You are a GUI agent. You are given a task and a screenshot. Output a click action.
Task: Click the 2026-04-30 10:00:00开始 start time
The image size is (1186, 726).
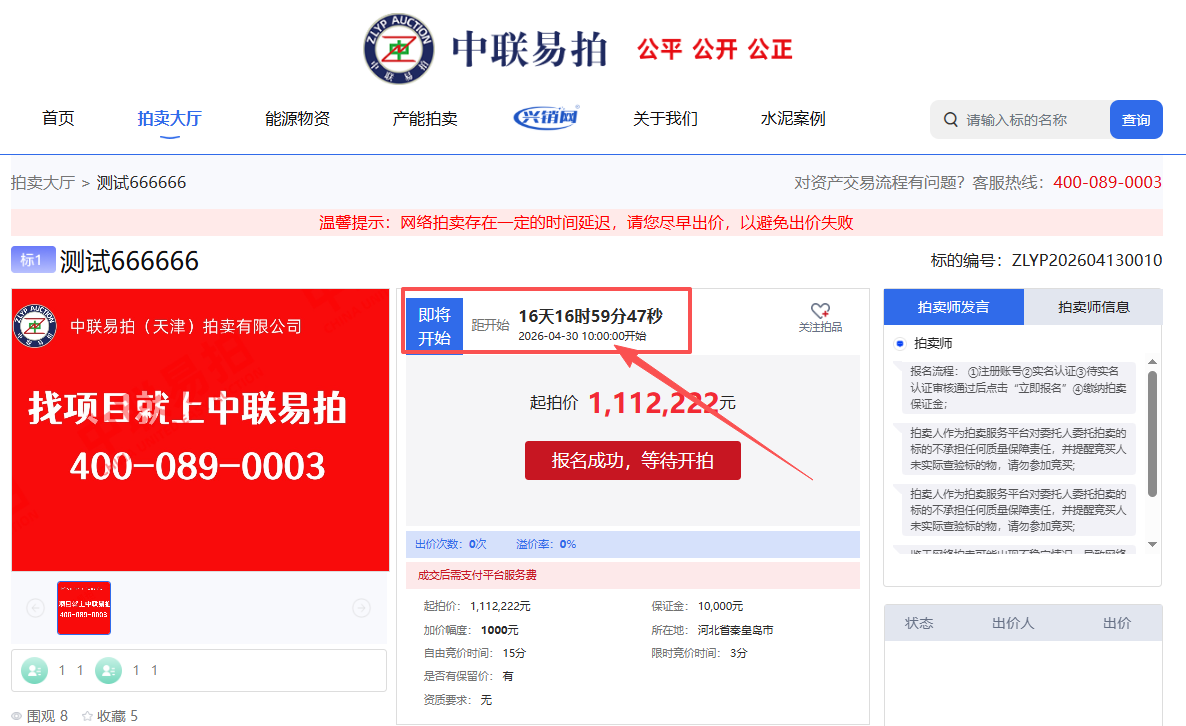[x=582, y=336]
